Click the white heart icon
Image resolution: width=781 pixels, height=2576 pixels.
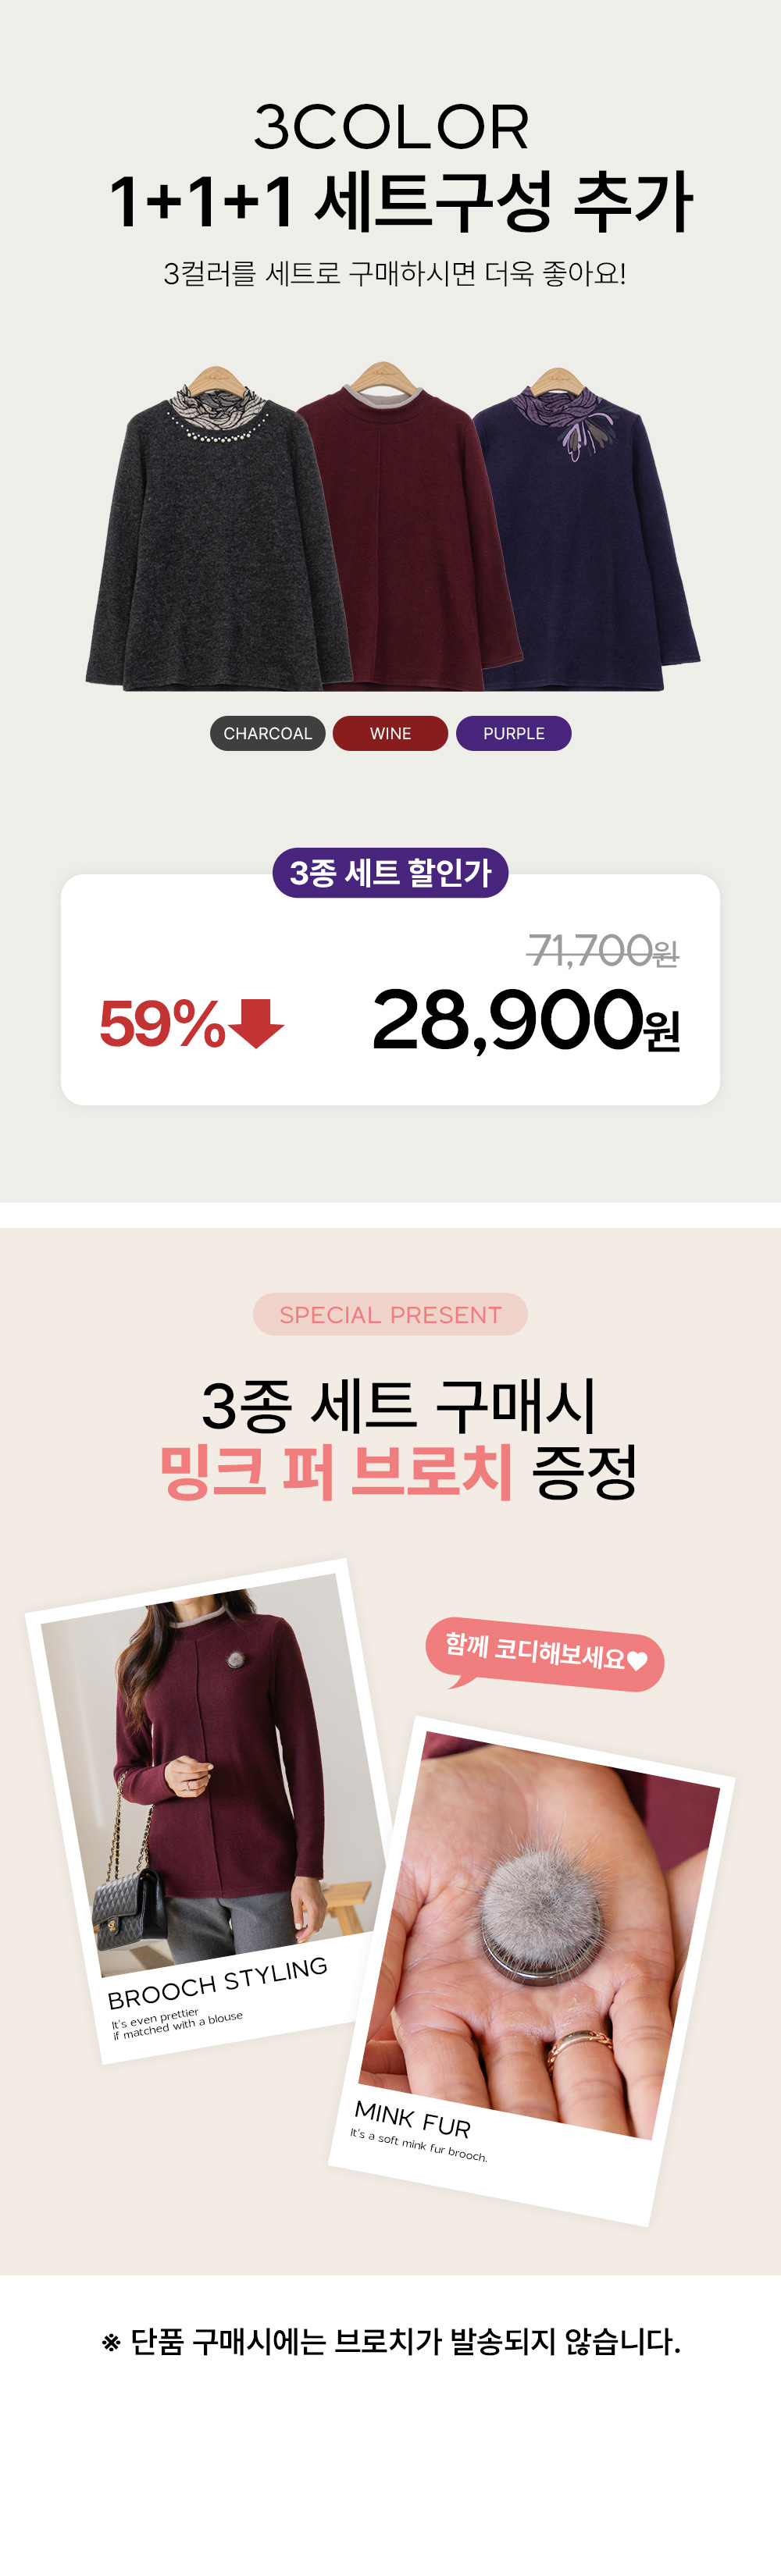click(x=637, y=1660)
